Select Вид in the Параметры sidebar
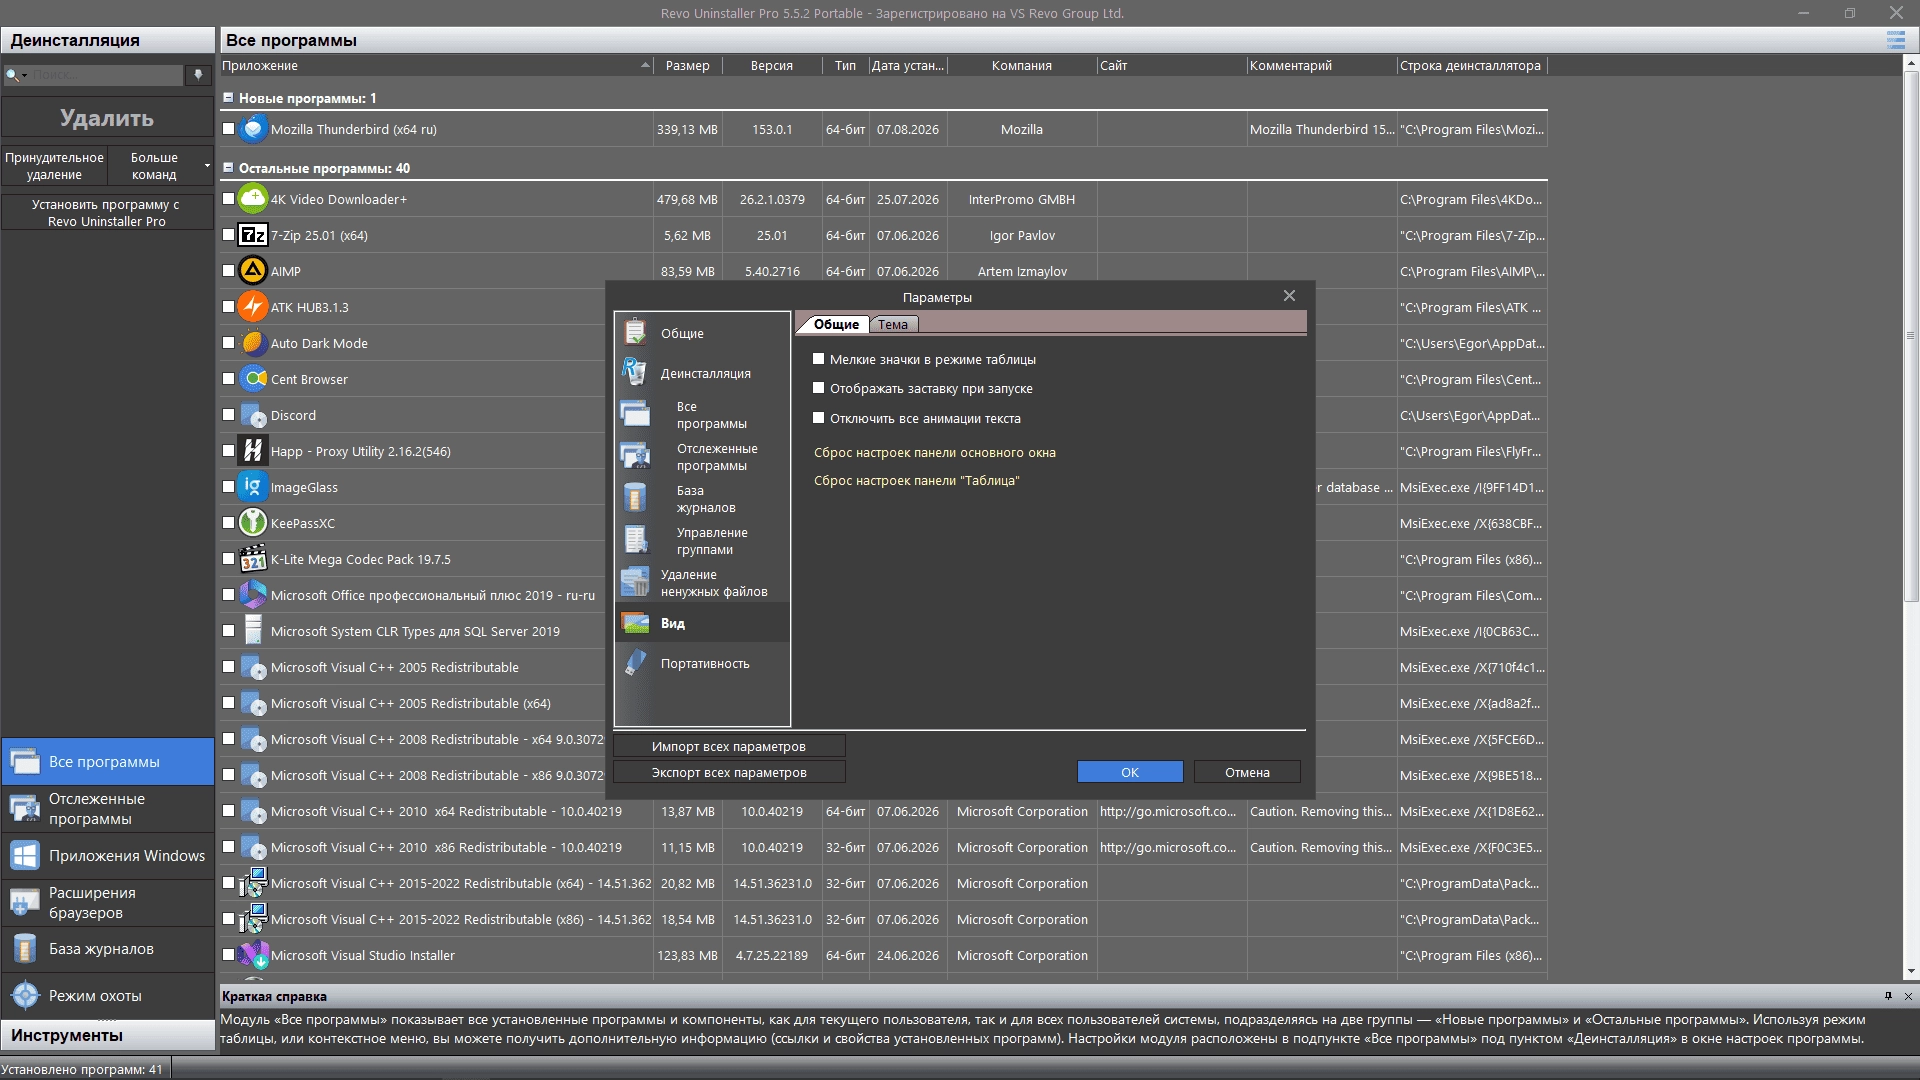 pyautogui.click(x=702, y=623)
